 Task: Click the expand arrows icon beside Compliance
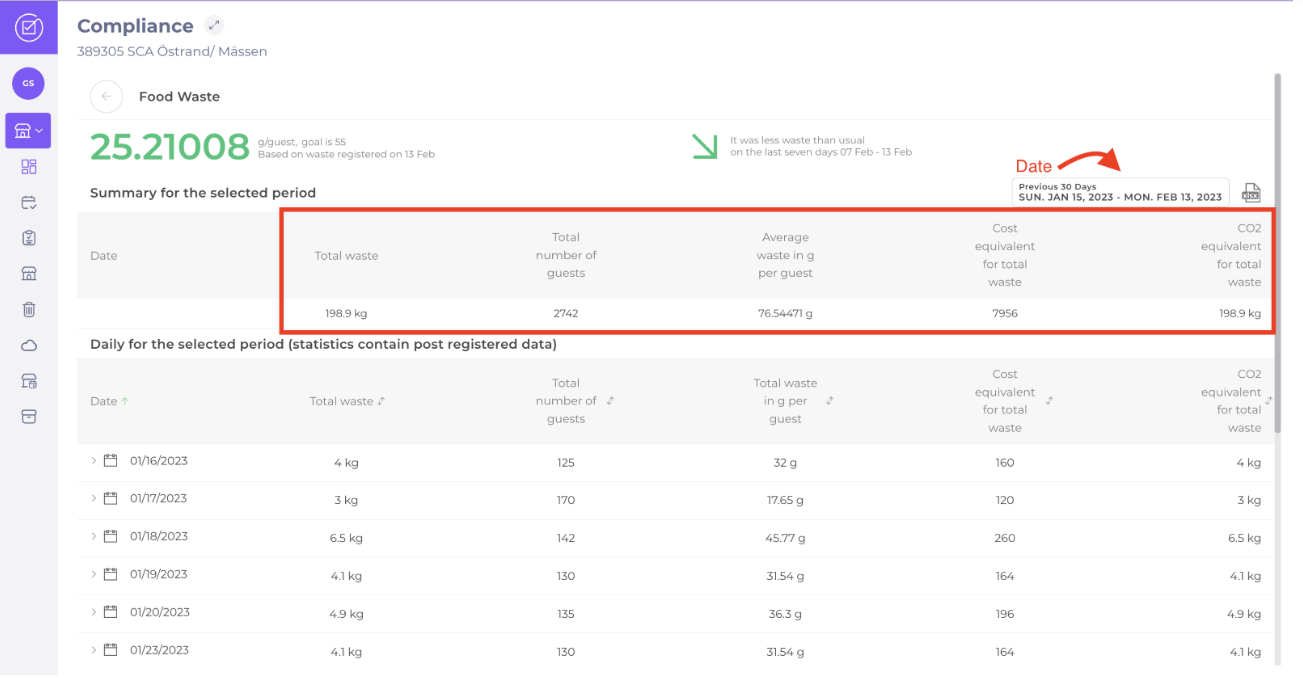(214, 25)
